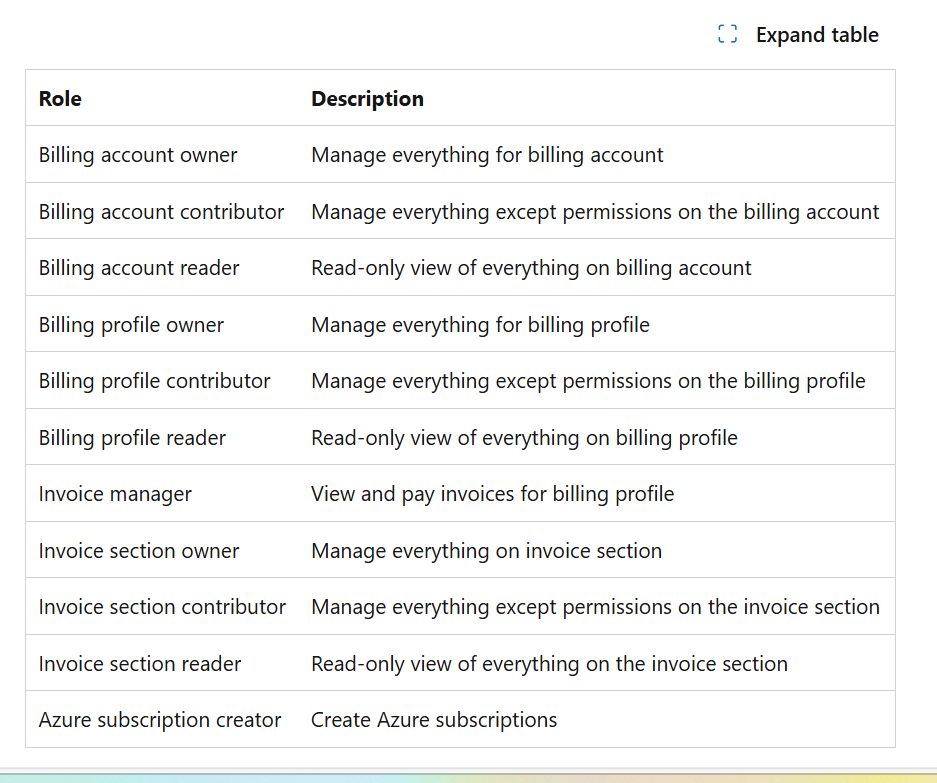Select the Billing account owner row
This screenshot has height=783, width=937.
click(138, 155)
